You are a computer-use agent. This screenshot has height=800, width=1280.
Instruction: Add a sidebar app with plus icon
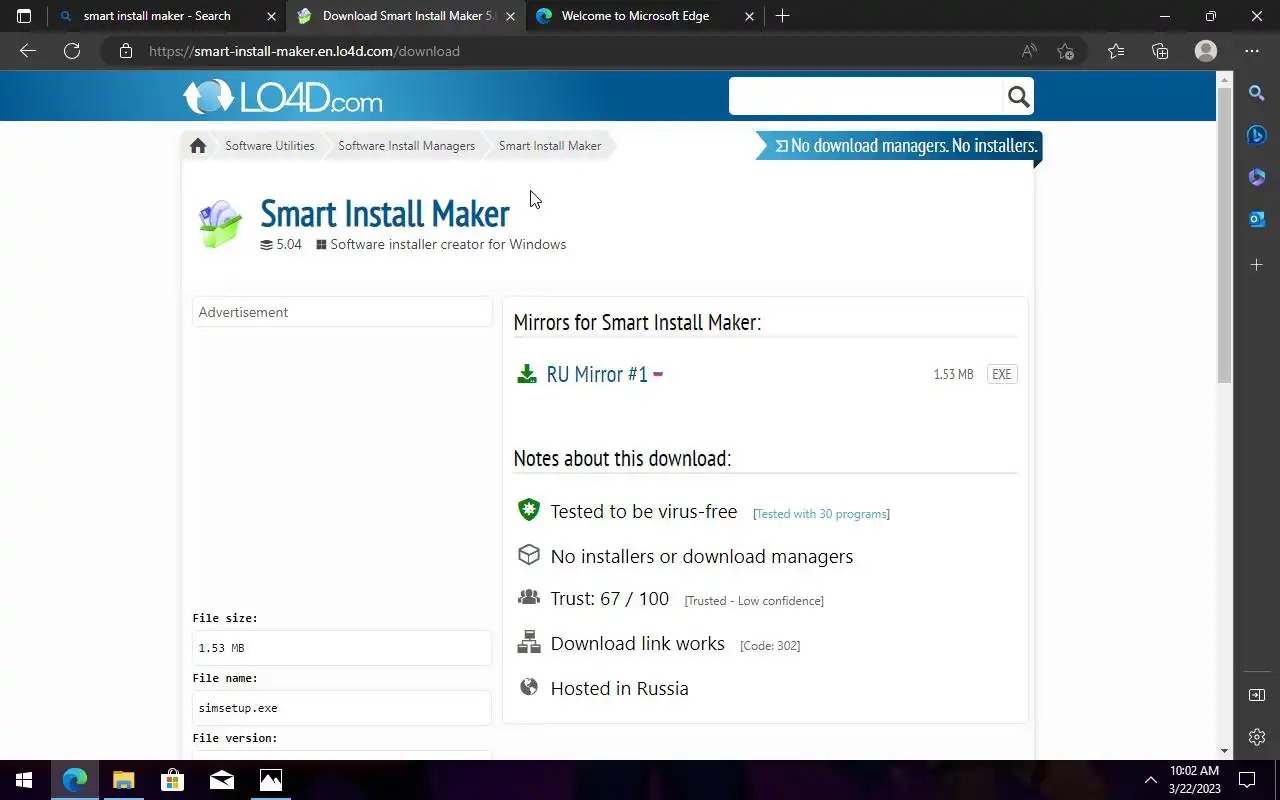[1257, 264]
